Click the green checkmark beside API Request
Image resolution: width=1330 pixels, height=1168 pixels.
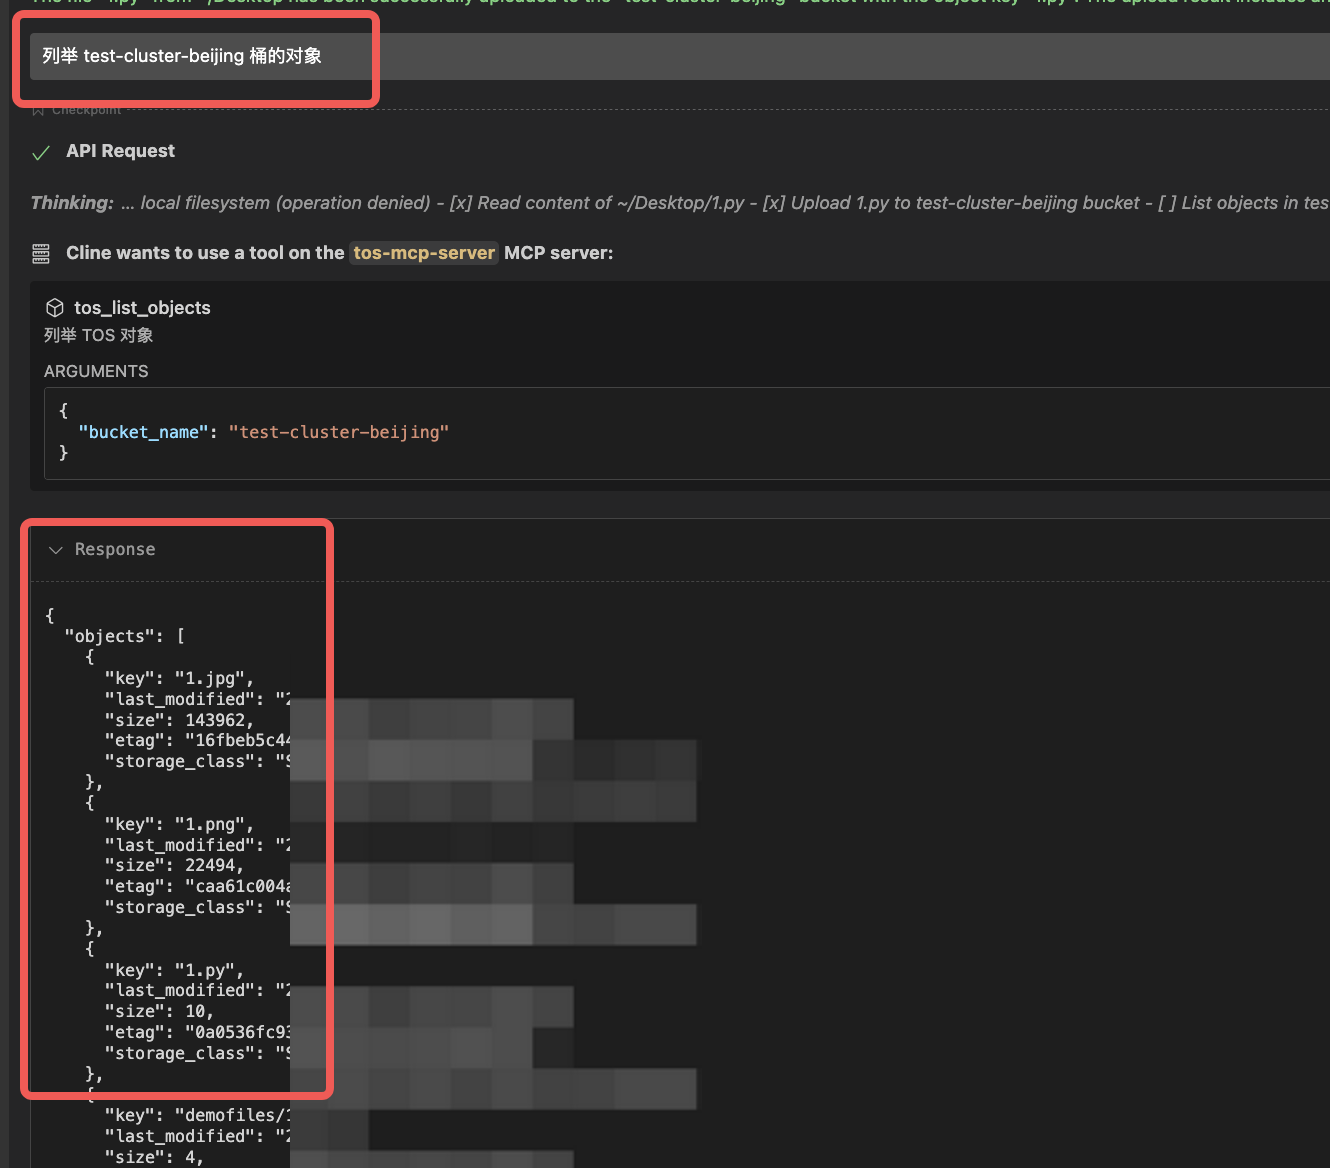click(41, 153)
